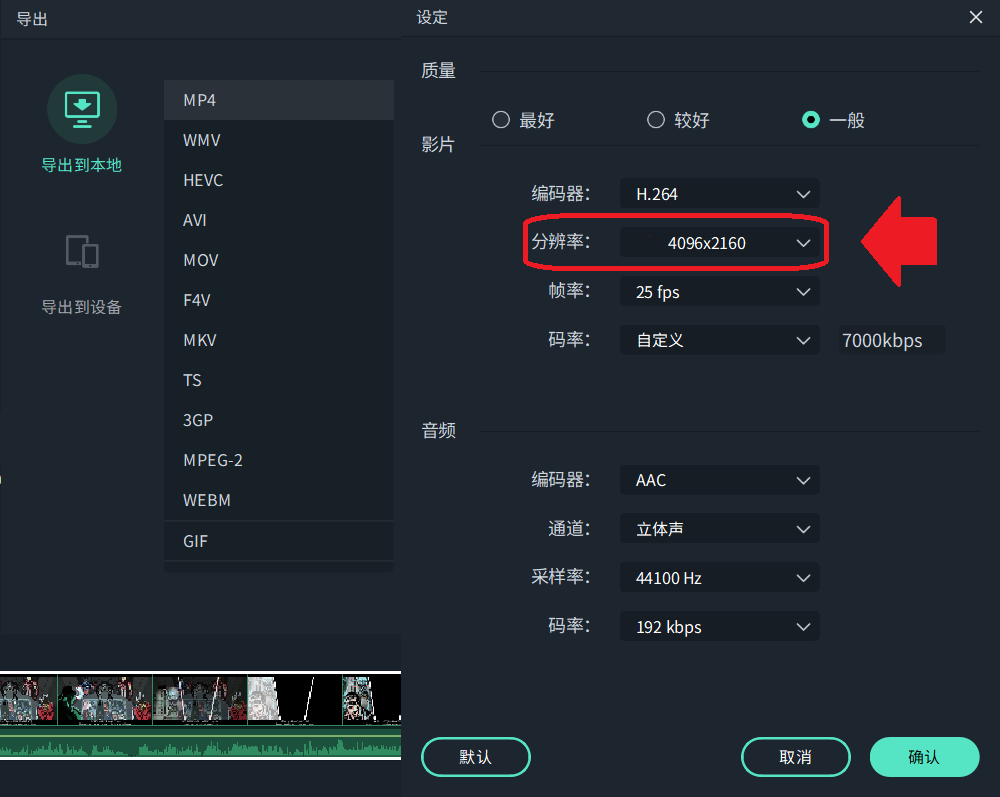The height and width of the screenshot is (797, 1000).
Task: Open the AAC audio encoder dropdown
Action: [x=719, y=480]
